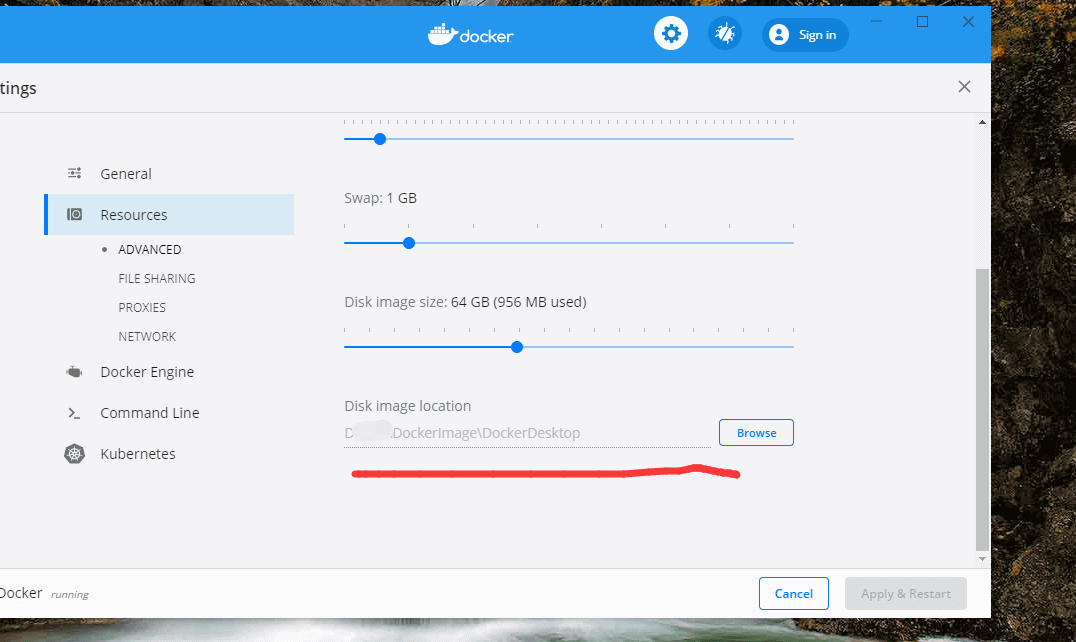The height and width of the screenshot is (642, 1076).
Task: Open settings via the gear icon
Action: (671, 34)
